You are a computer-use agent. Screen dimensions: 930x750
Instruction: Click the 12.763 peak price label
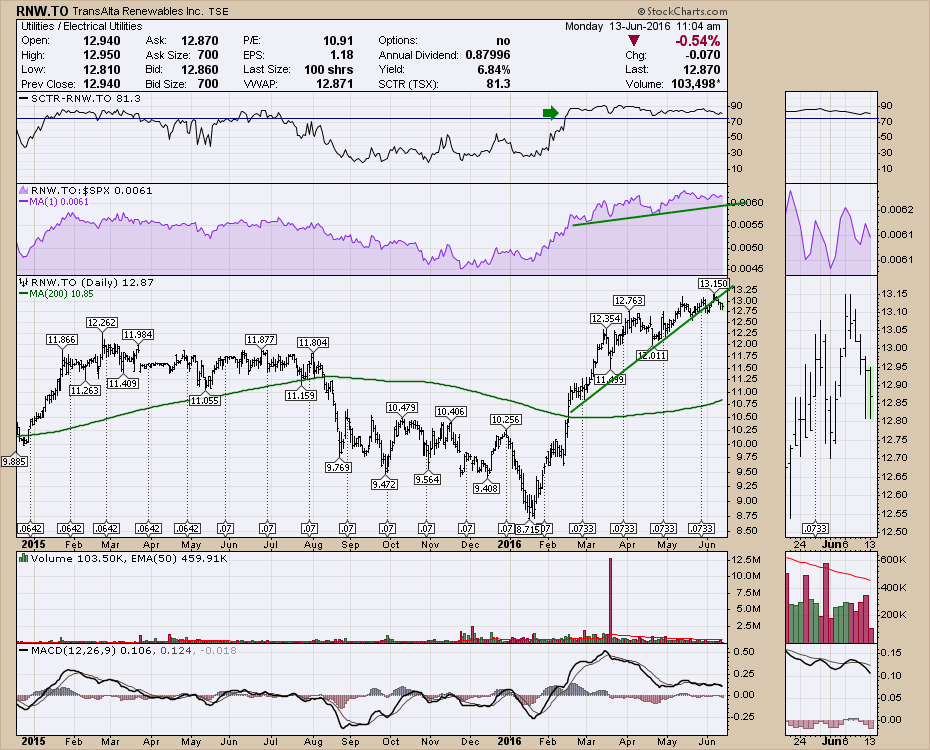coord(629,301)
